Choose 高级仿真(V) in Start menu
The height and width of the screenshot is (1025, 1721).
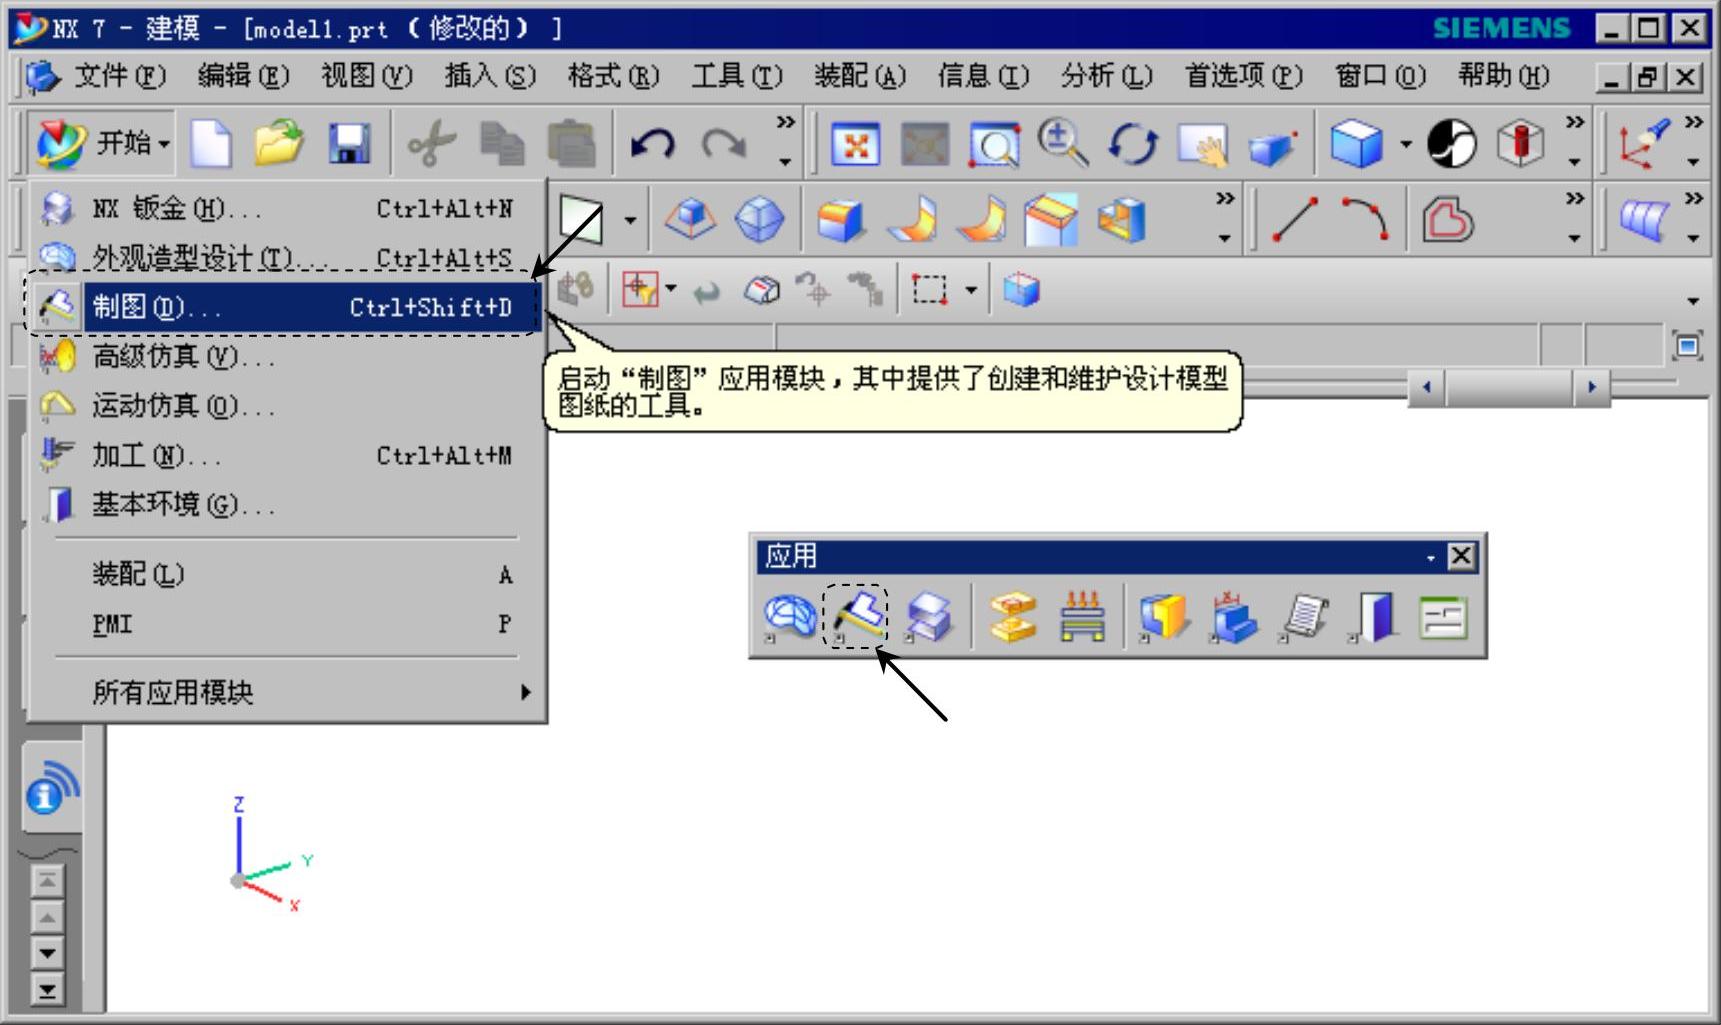point(287,356)
